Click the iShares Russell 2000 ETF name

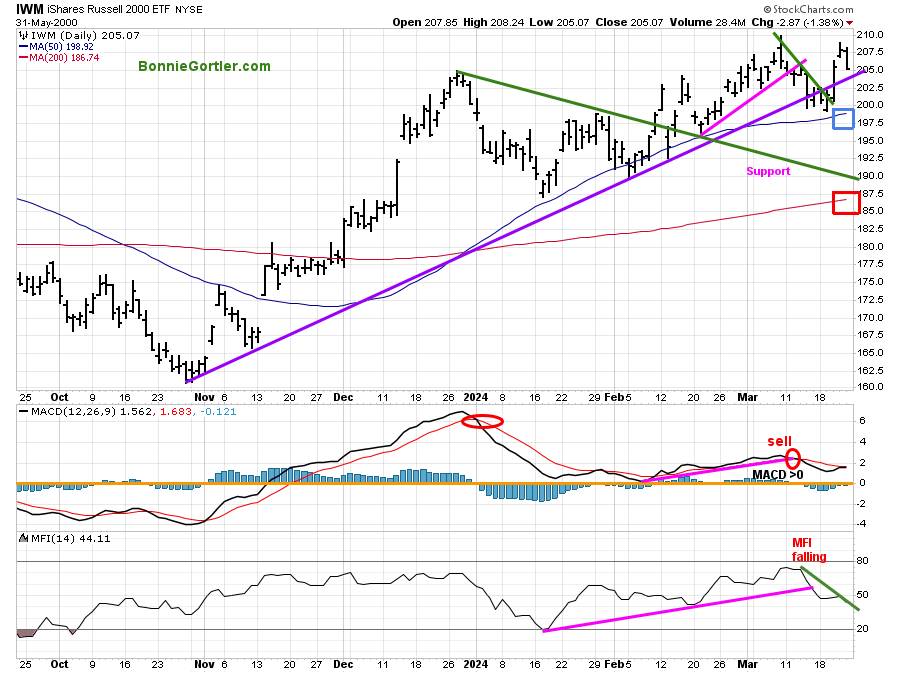[109, 10]
